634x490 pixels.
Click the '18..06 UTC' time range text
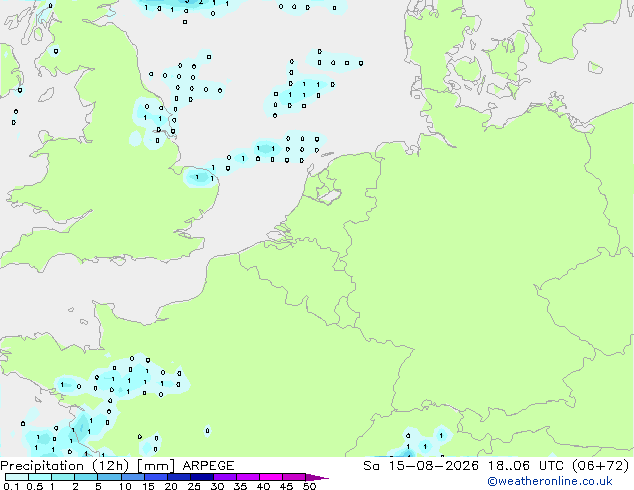525,466
